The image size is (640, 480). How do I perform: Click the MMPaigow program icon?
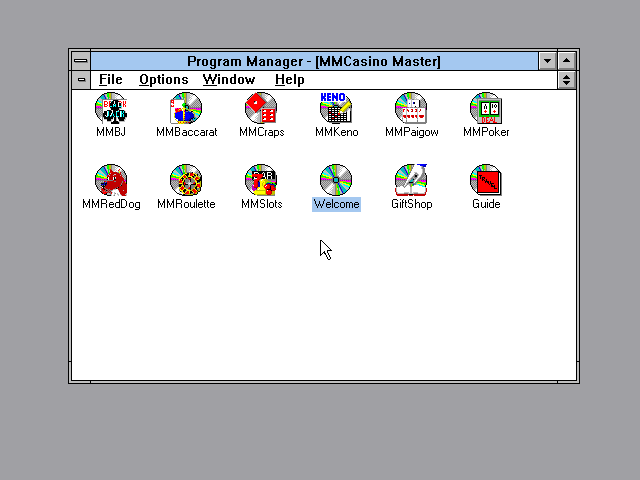tap(411, 108)
